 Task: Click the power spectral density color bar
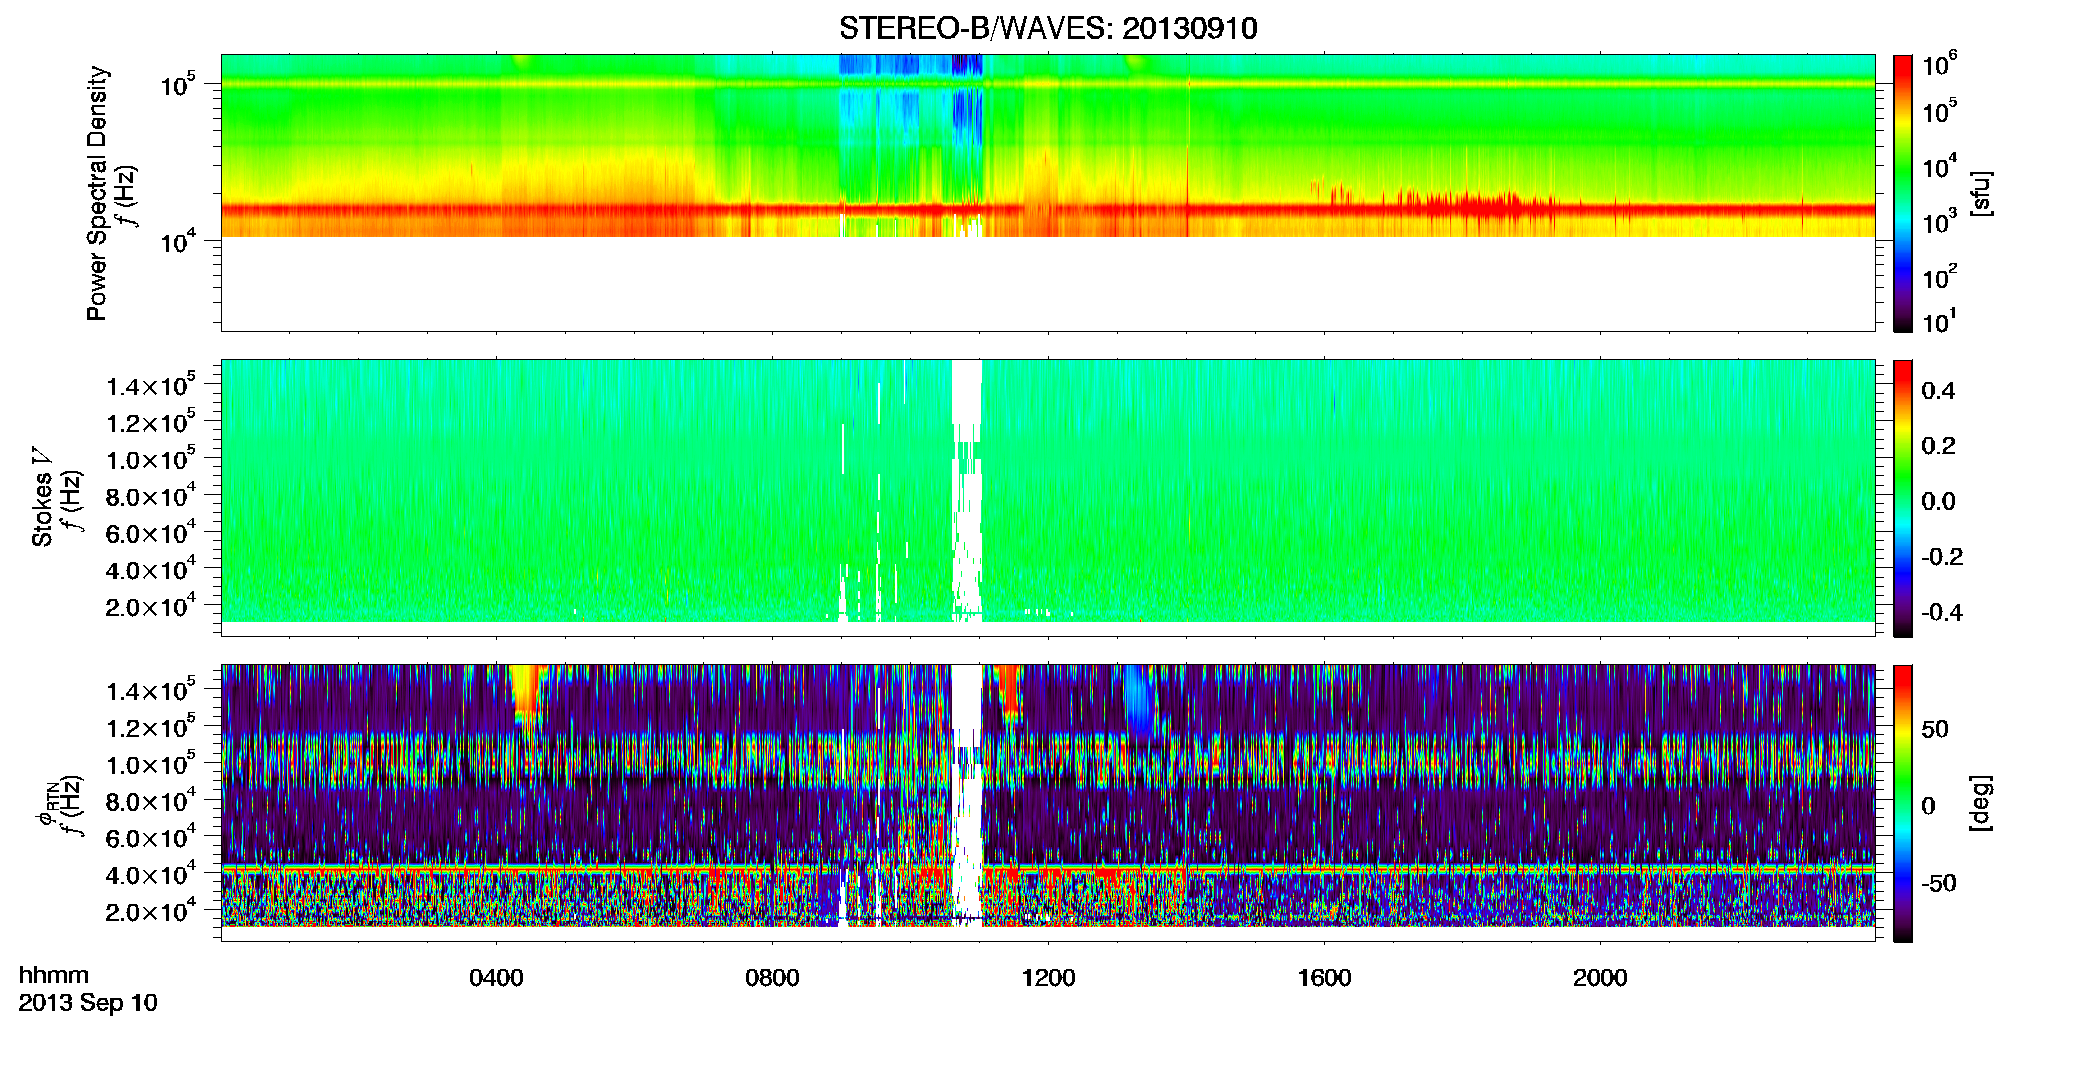click(1903, 193)
